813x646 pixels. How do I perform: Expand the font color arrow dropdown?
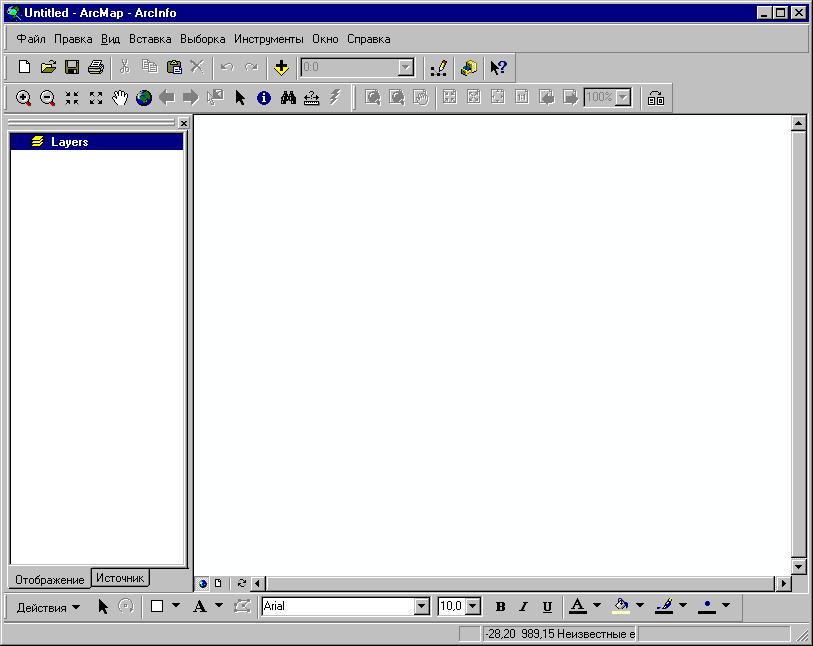coord(597,605)
